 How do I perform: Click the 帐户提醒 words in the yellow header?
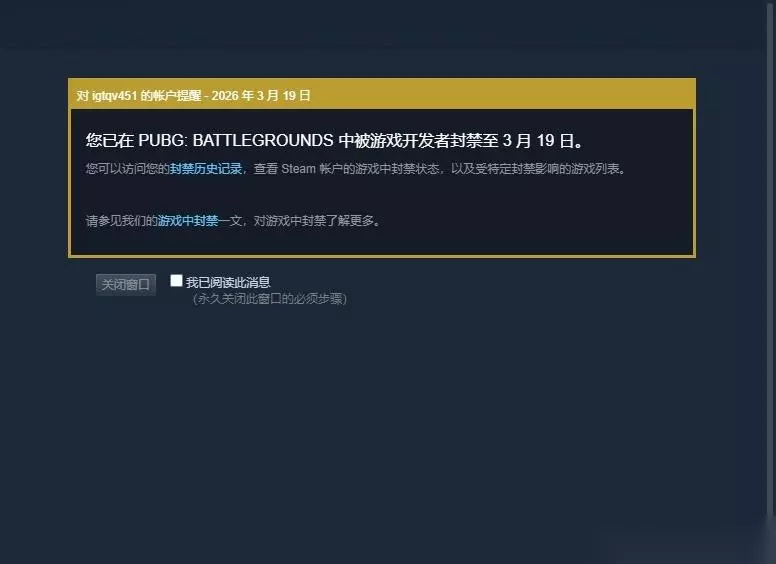(x=177, y=95)
